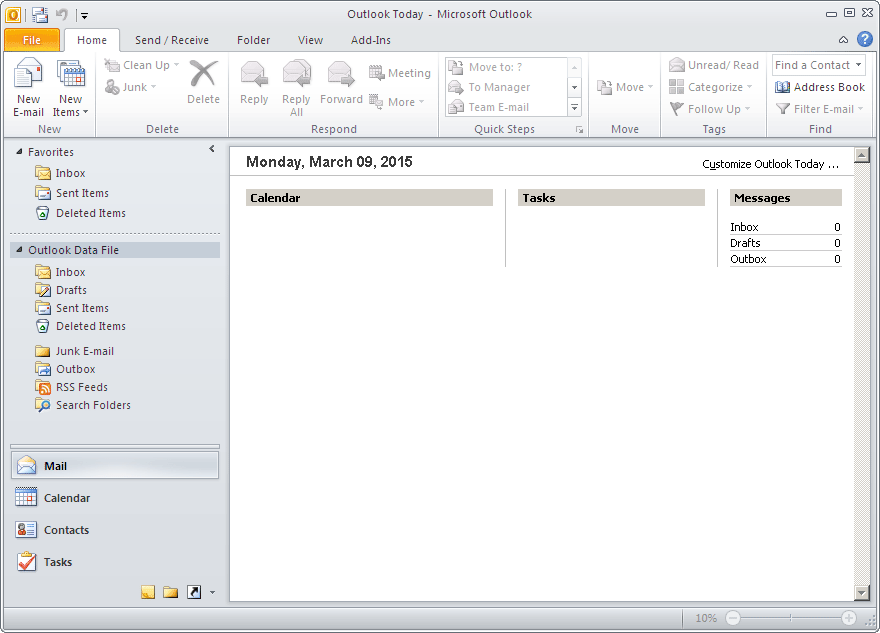Collapse the Outlook Data File tree
Viewport: 880px width, 633px height.
pos(19,250)
